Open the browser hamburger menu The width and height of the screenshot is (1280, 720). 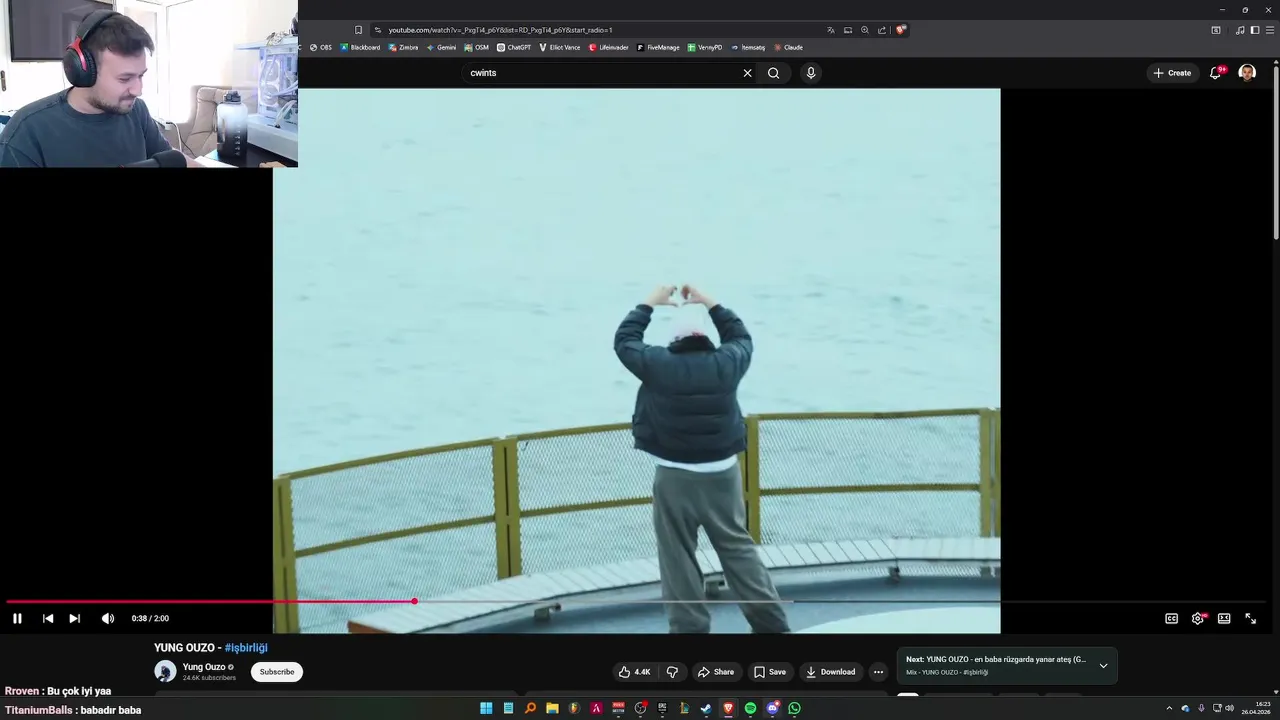[1268, 30]
